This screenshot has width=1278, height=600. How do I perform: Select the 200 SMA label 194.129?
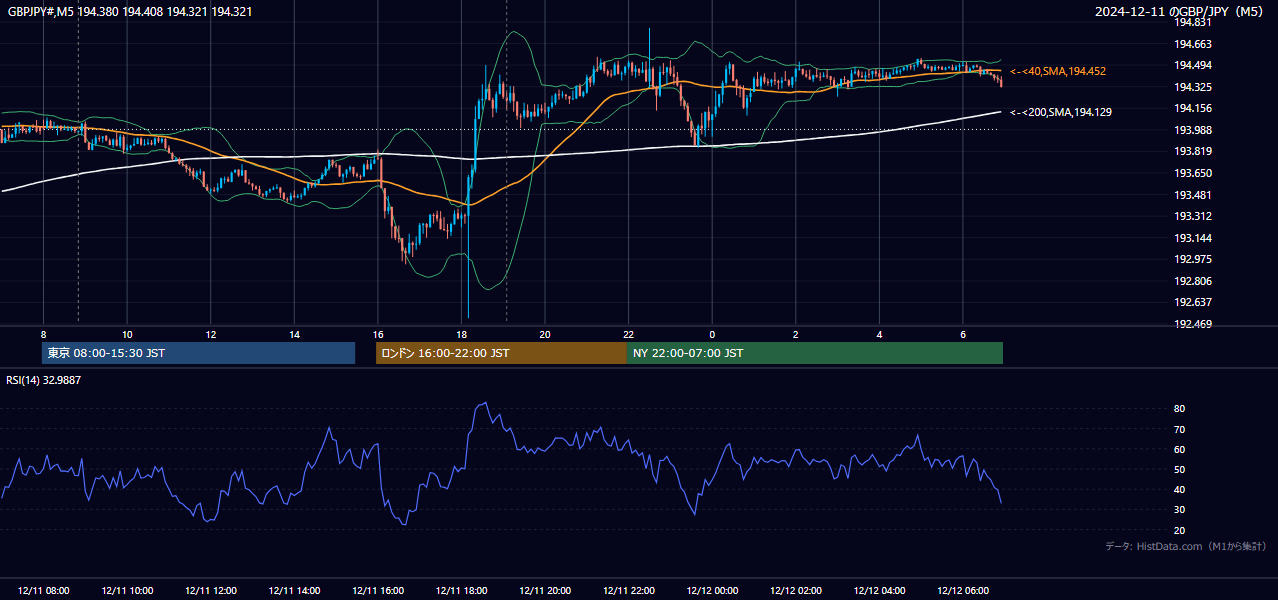click(1061, 112)
